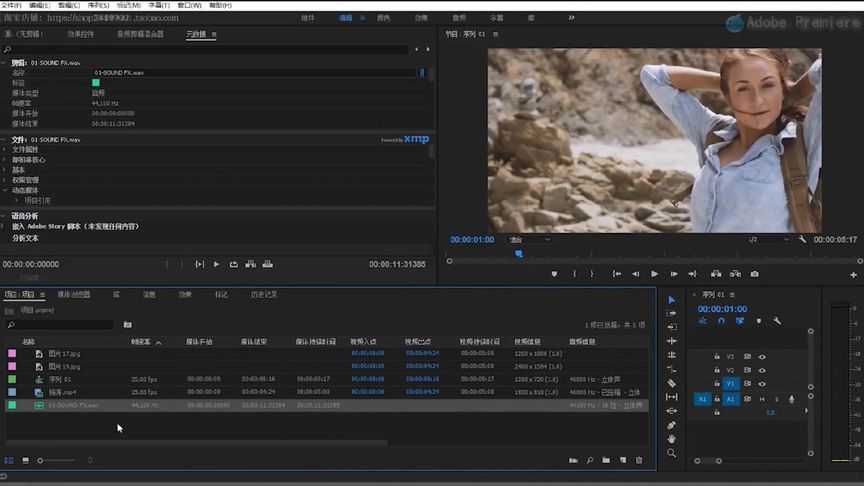Click the green label color swatch in metadata
The image size is (864, 486).
point(96,83)
